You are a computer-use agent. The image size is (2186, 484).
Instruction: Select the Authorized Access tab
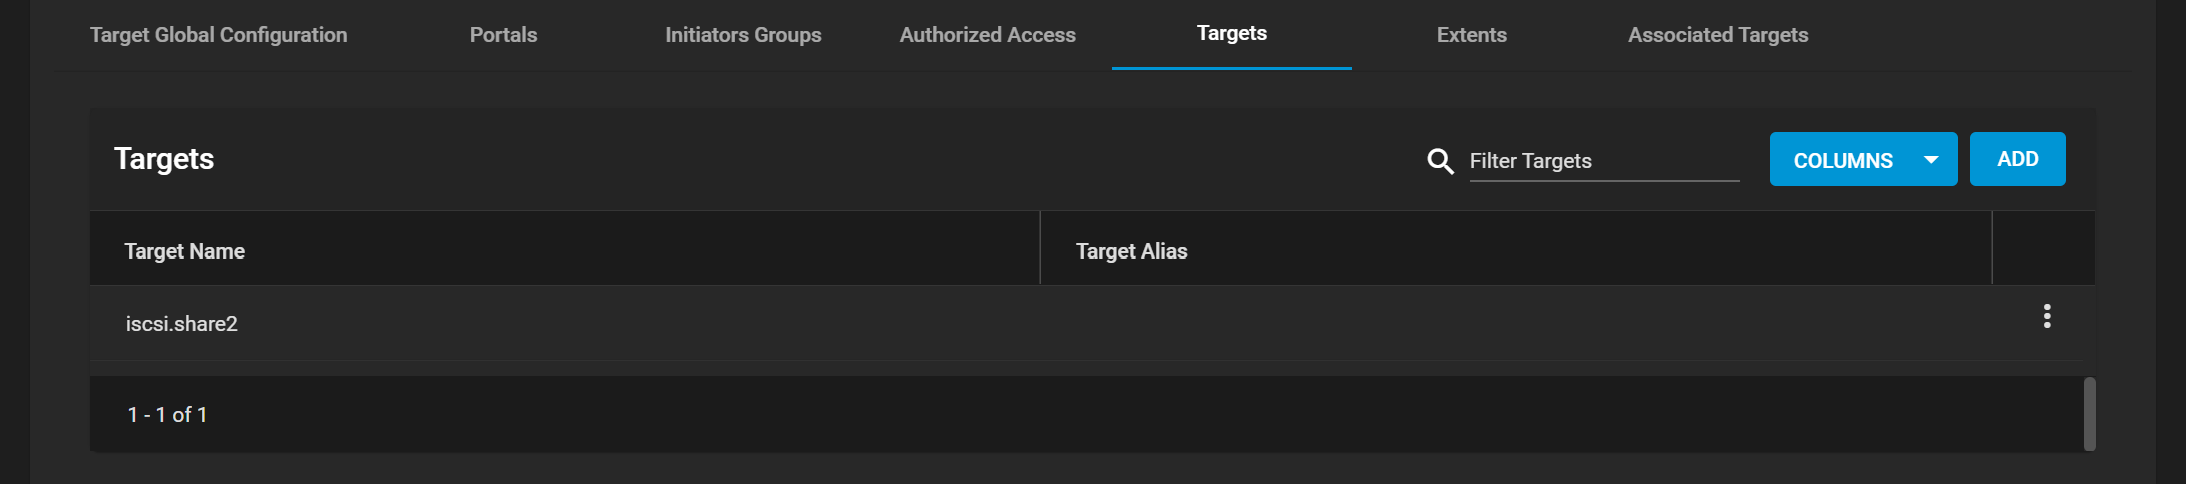tap(987, 35)
